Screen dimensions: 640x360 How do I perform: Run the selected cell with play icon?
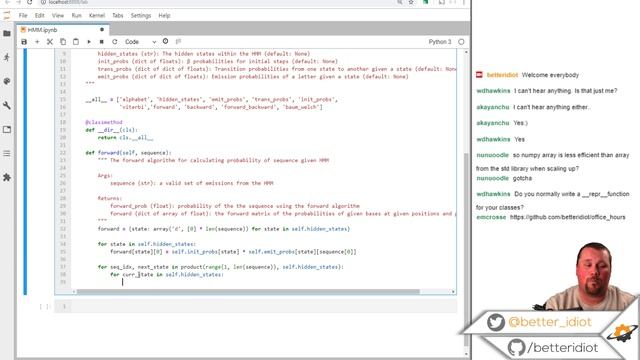pos(89,42)
